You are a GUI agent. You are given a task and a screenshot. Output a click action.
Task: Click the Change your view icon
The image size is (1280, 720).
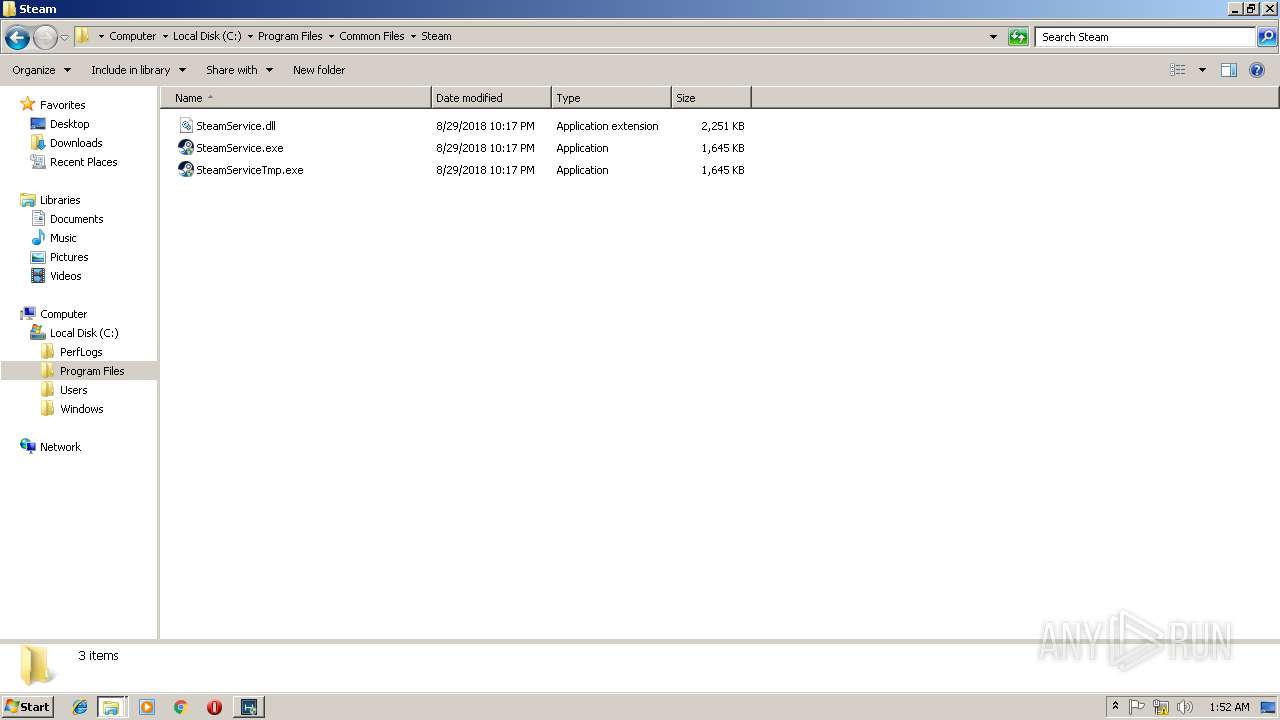[1178, 70]
